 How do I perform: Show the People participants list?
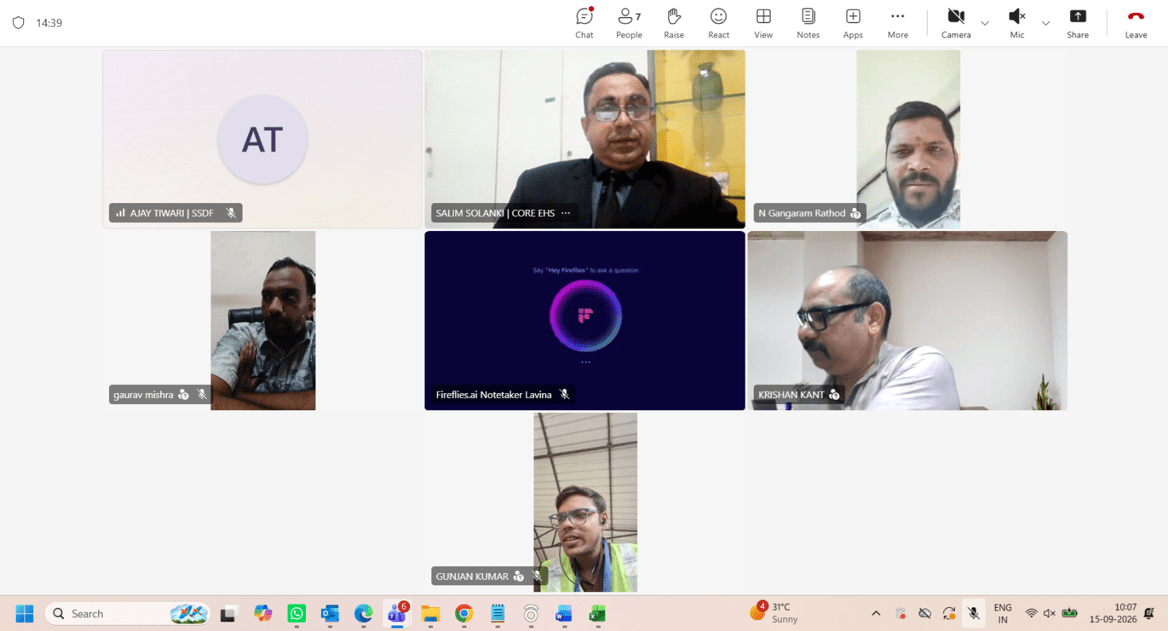coord(629,23)
